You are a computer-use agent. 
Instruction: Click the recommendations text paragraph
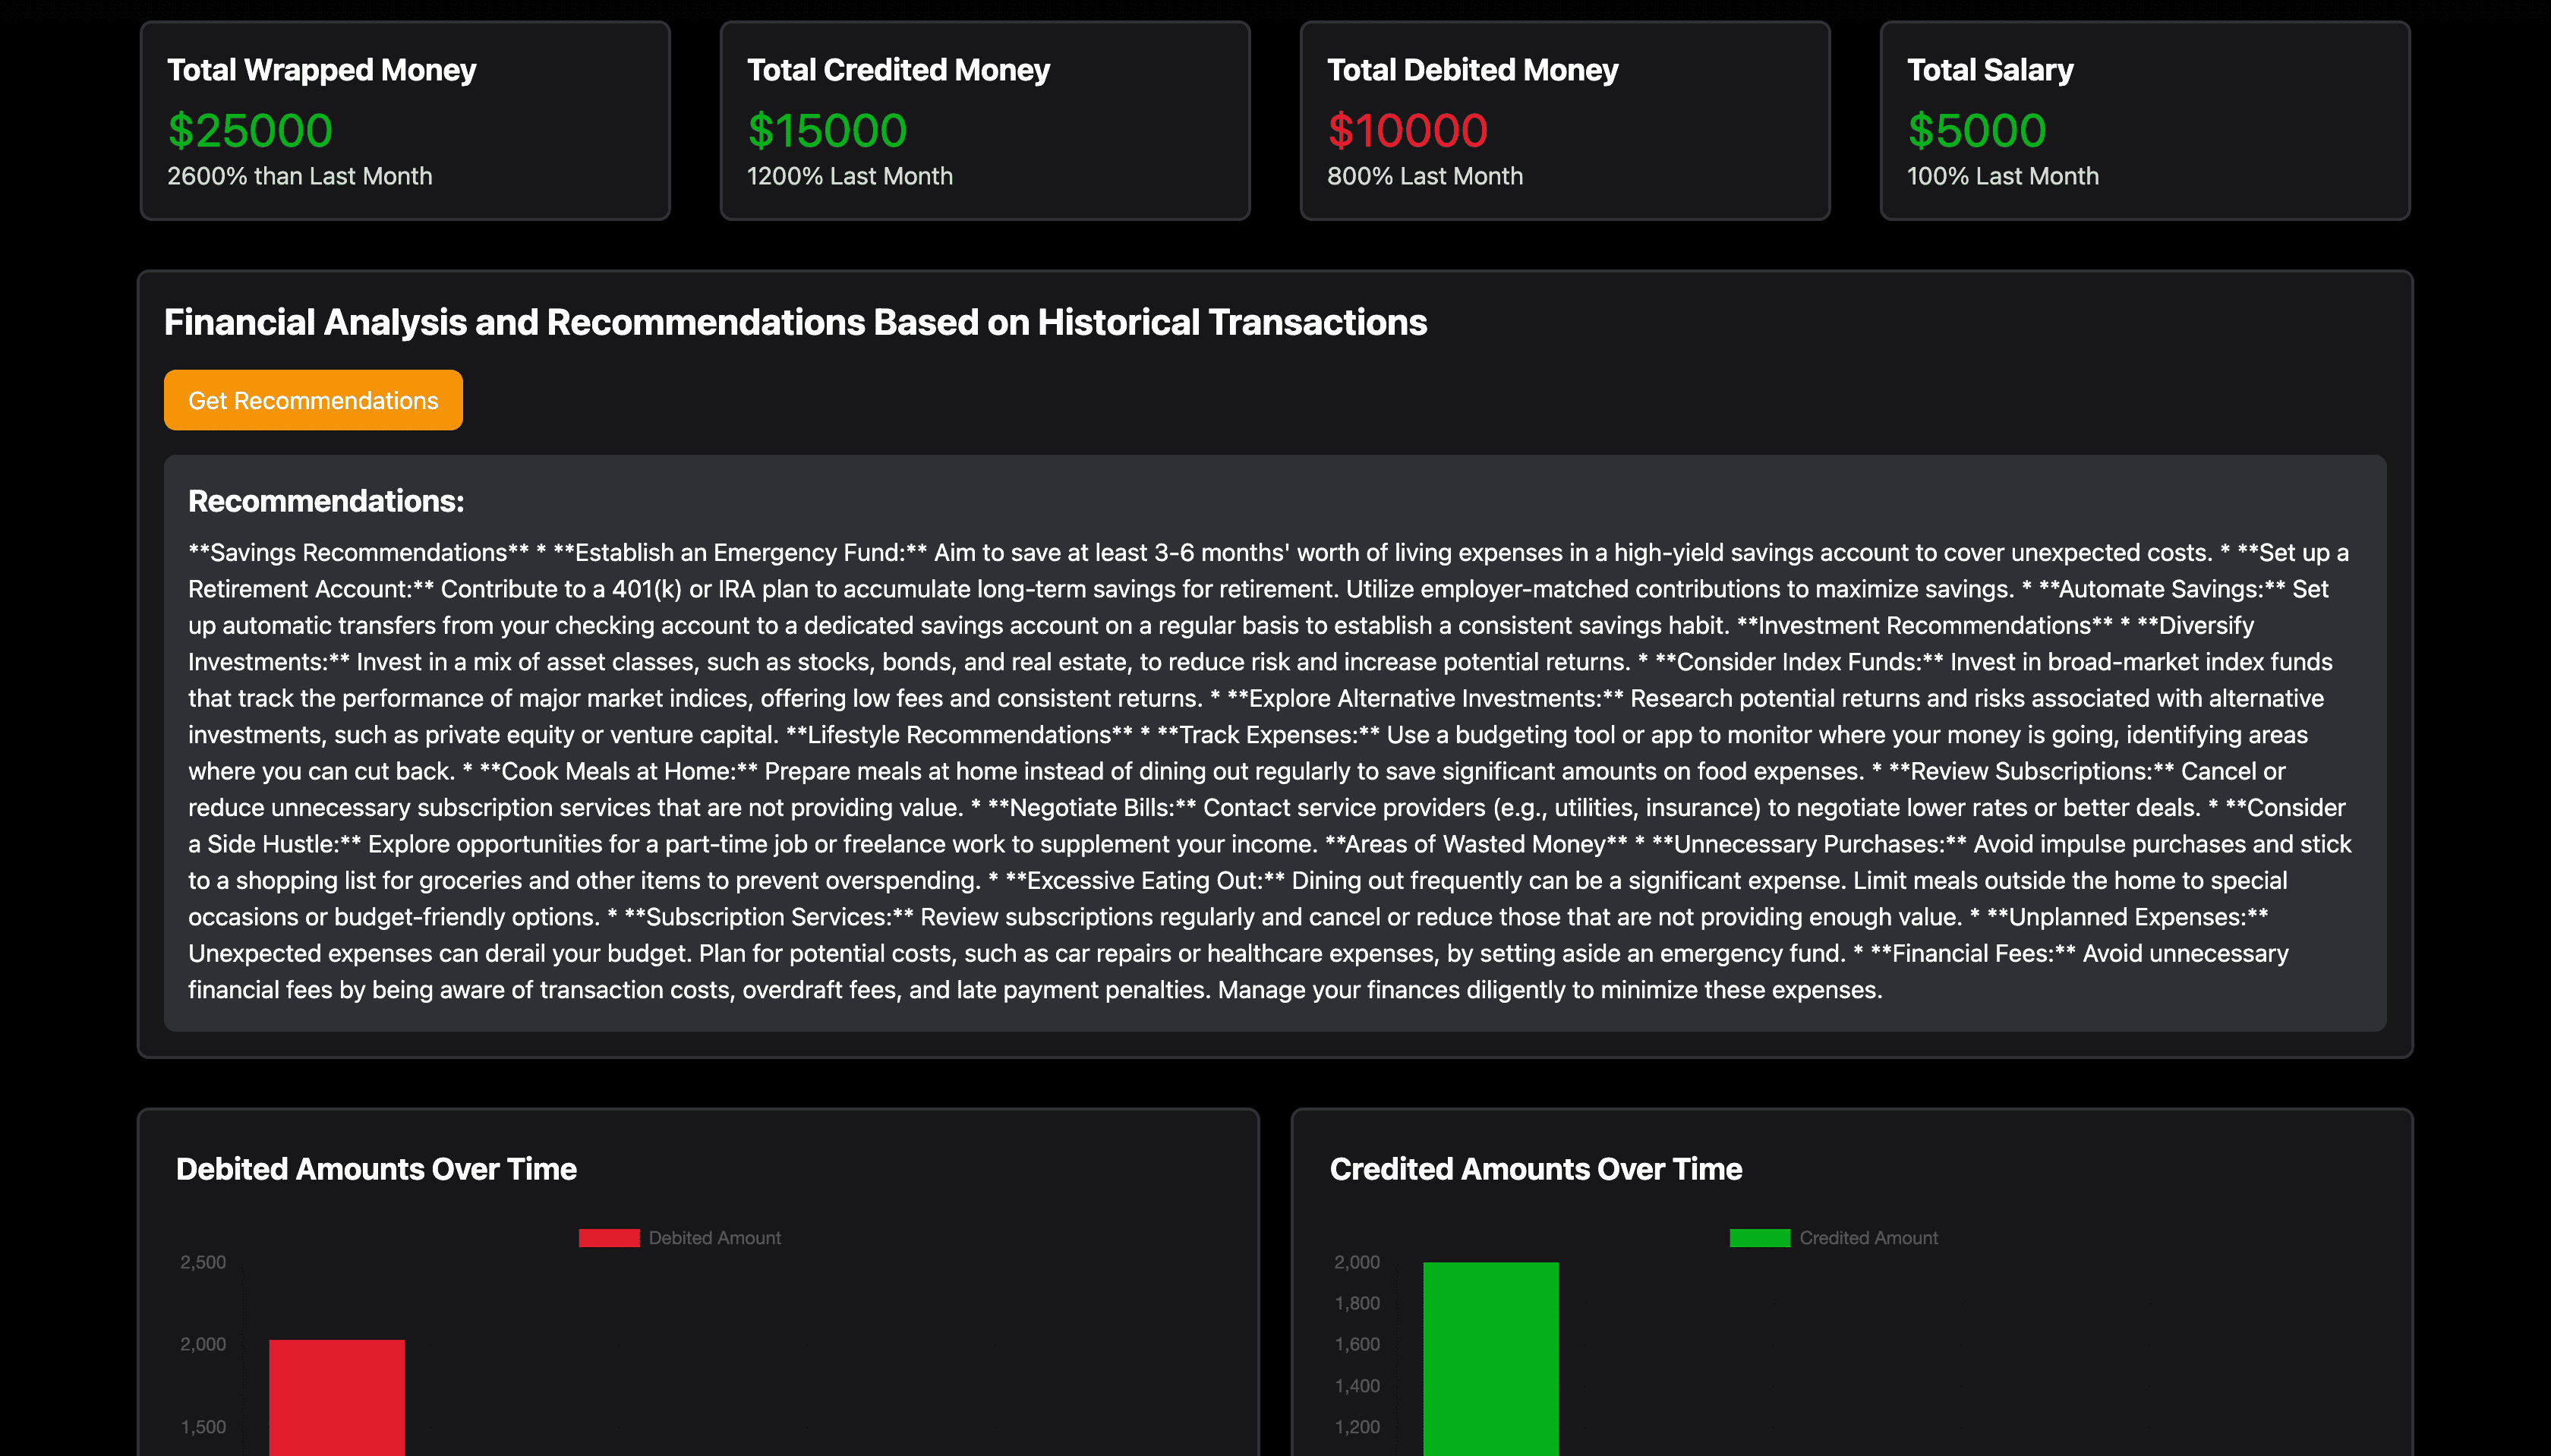[1270, 771]
